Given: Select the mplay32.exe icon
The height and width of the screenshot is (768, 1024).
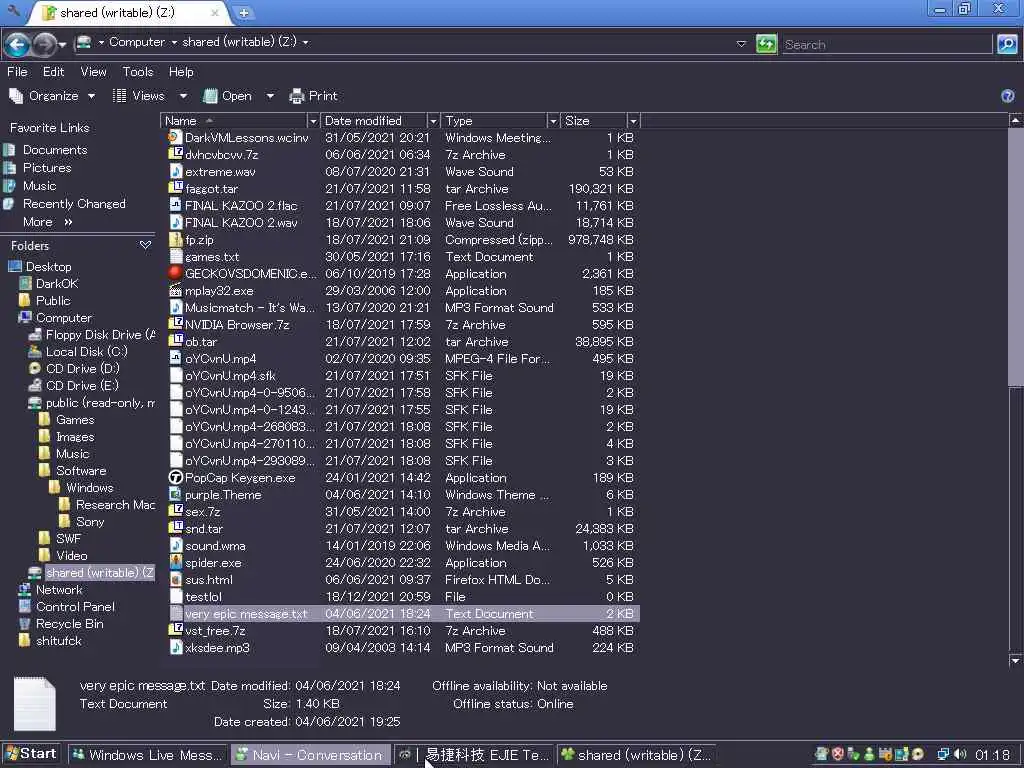Looking at the screenshot, I should coord(175,290).
